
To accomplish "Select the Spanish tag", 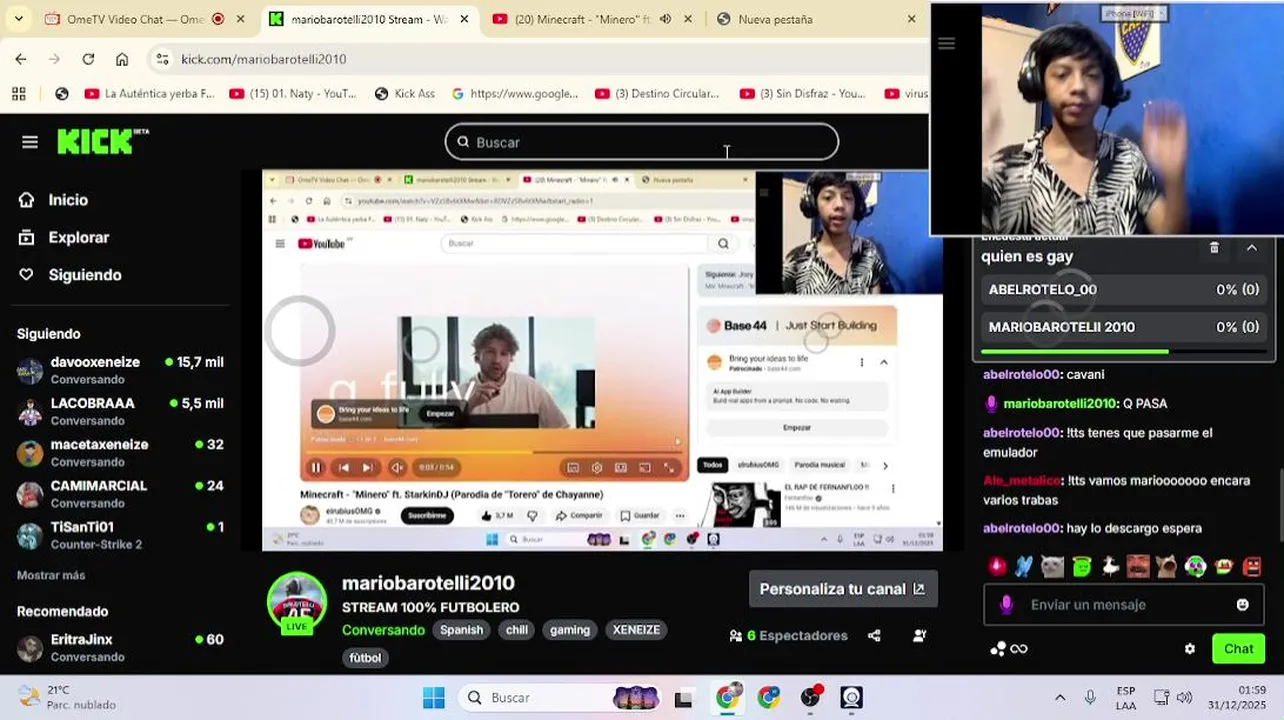I will [x=462, y=630].
